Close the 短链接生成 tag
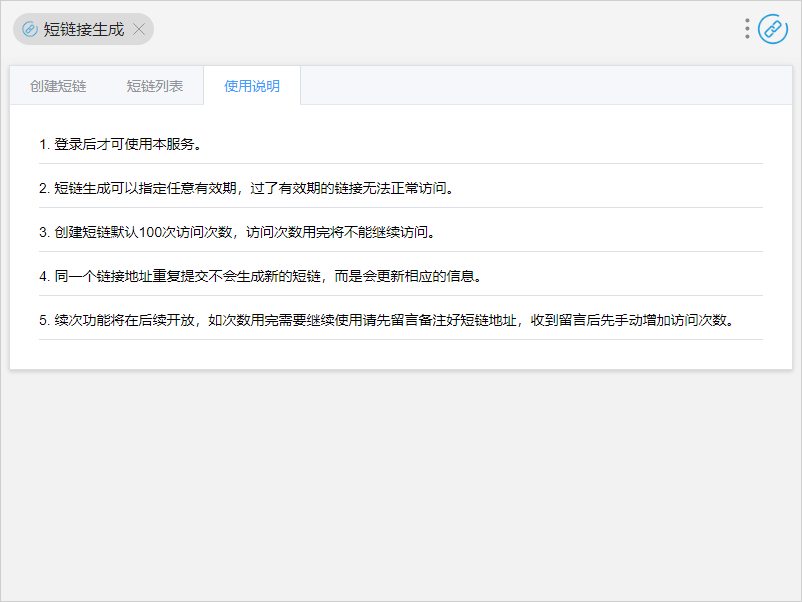This screenshot has height=602, width=802. (139, 29)
